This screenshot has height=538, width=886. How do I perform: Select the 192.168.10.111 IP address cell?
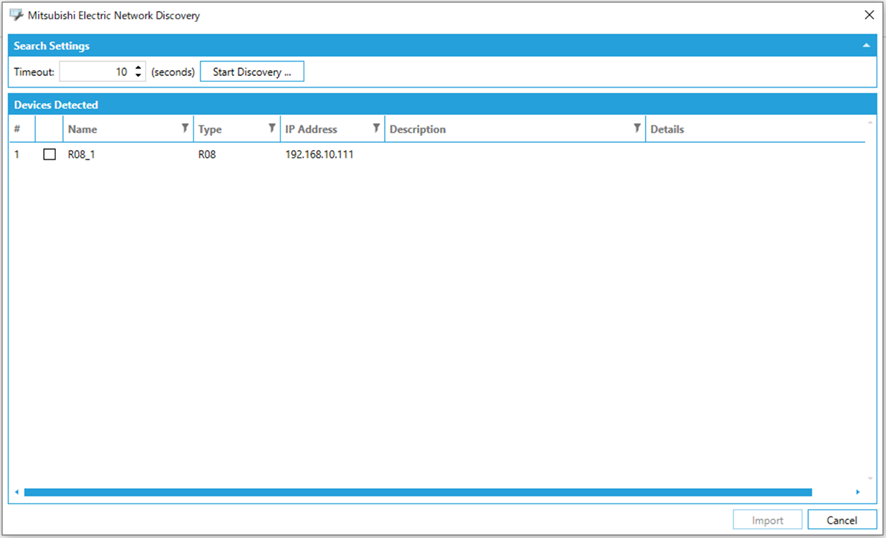(x=319, y=155)
